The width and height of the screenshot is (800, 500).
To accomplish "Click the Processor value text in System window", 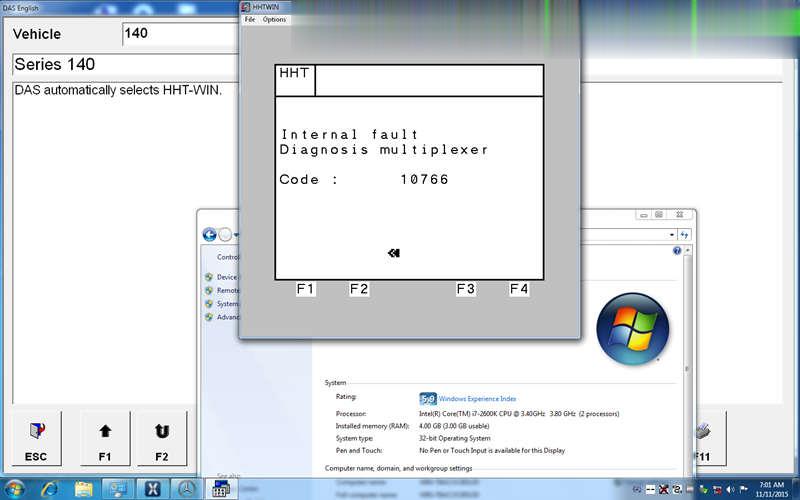I will tap(519, 414).
